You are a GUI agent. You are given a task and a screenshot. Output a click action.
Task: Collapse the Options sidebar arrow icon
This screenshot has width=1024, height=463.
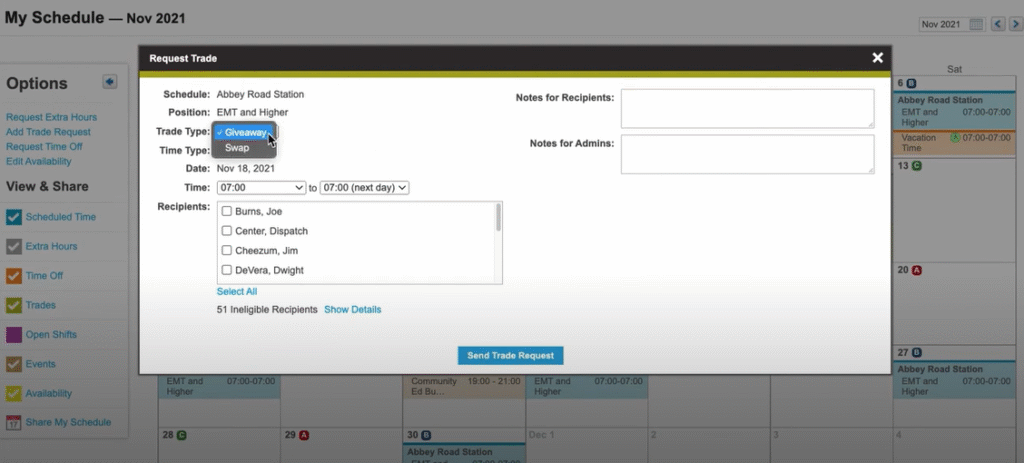(x=110, y=82)
